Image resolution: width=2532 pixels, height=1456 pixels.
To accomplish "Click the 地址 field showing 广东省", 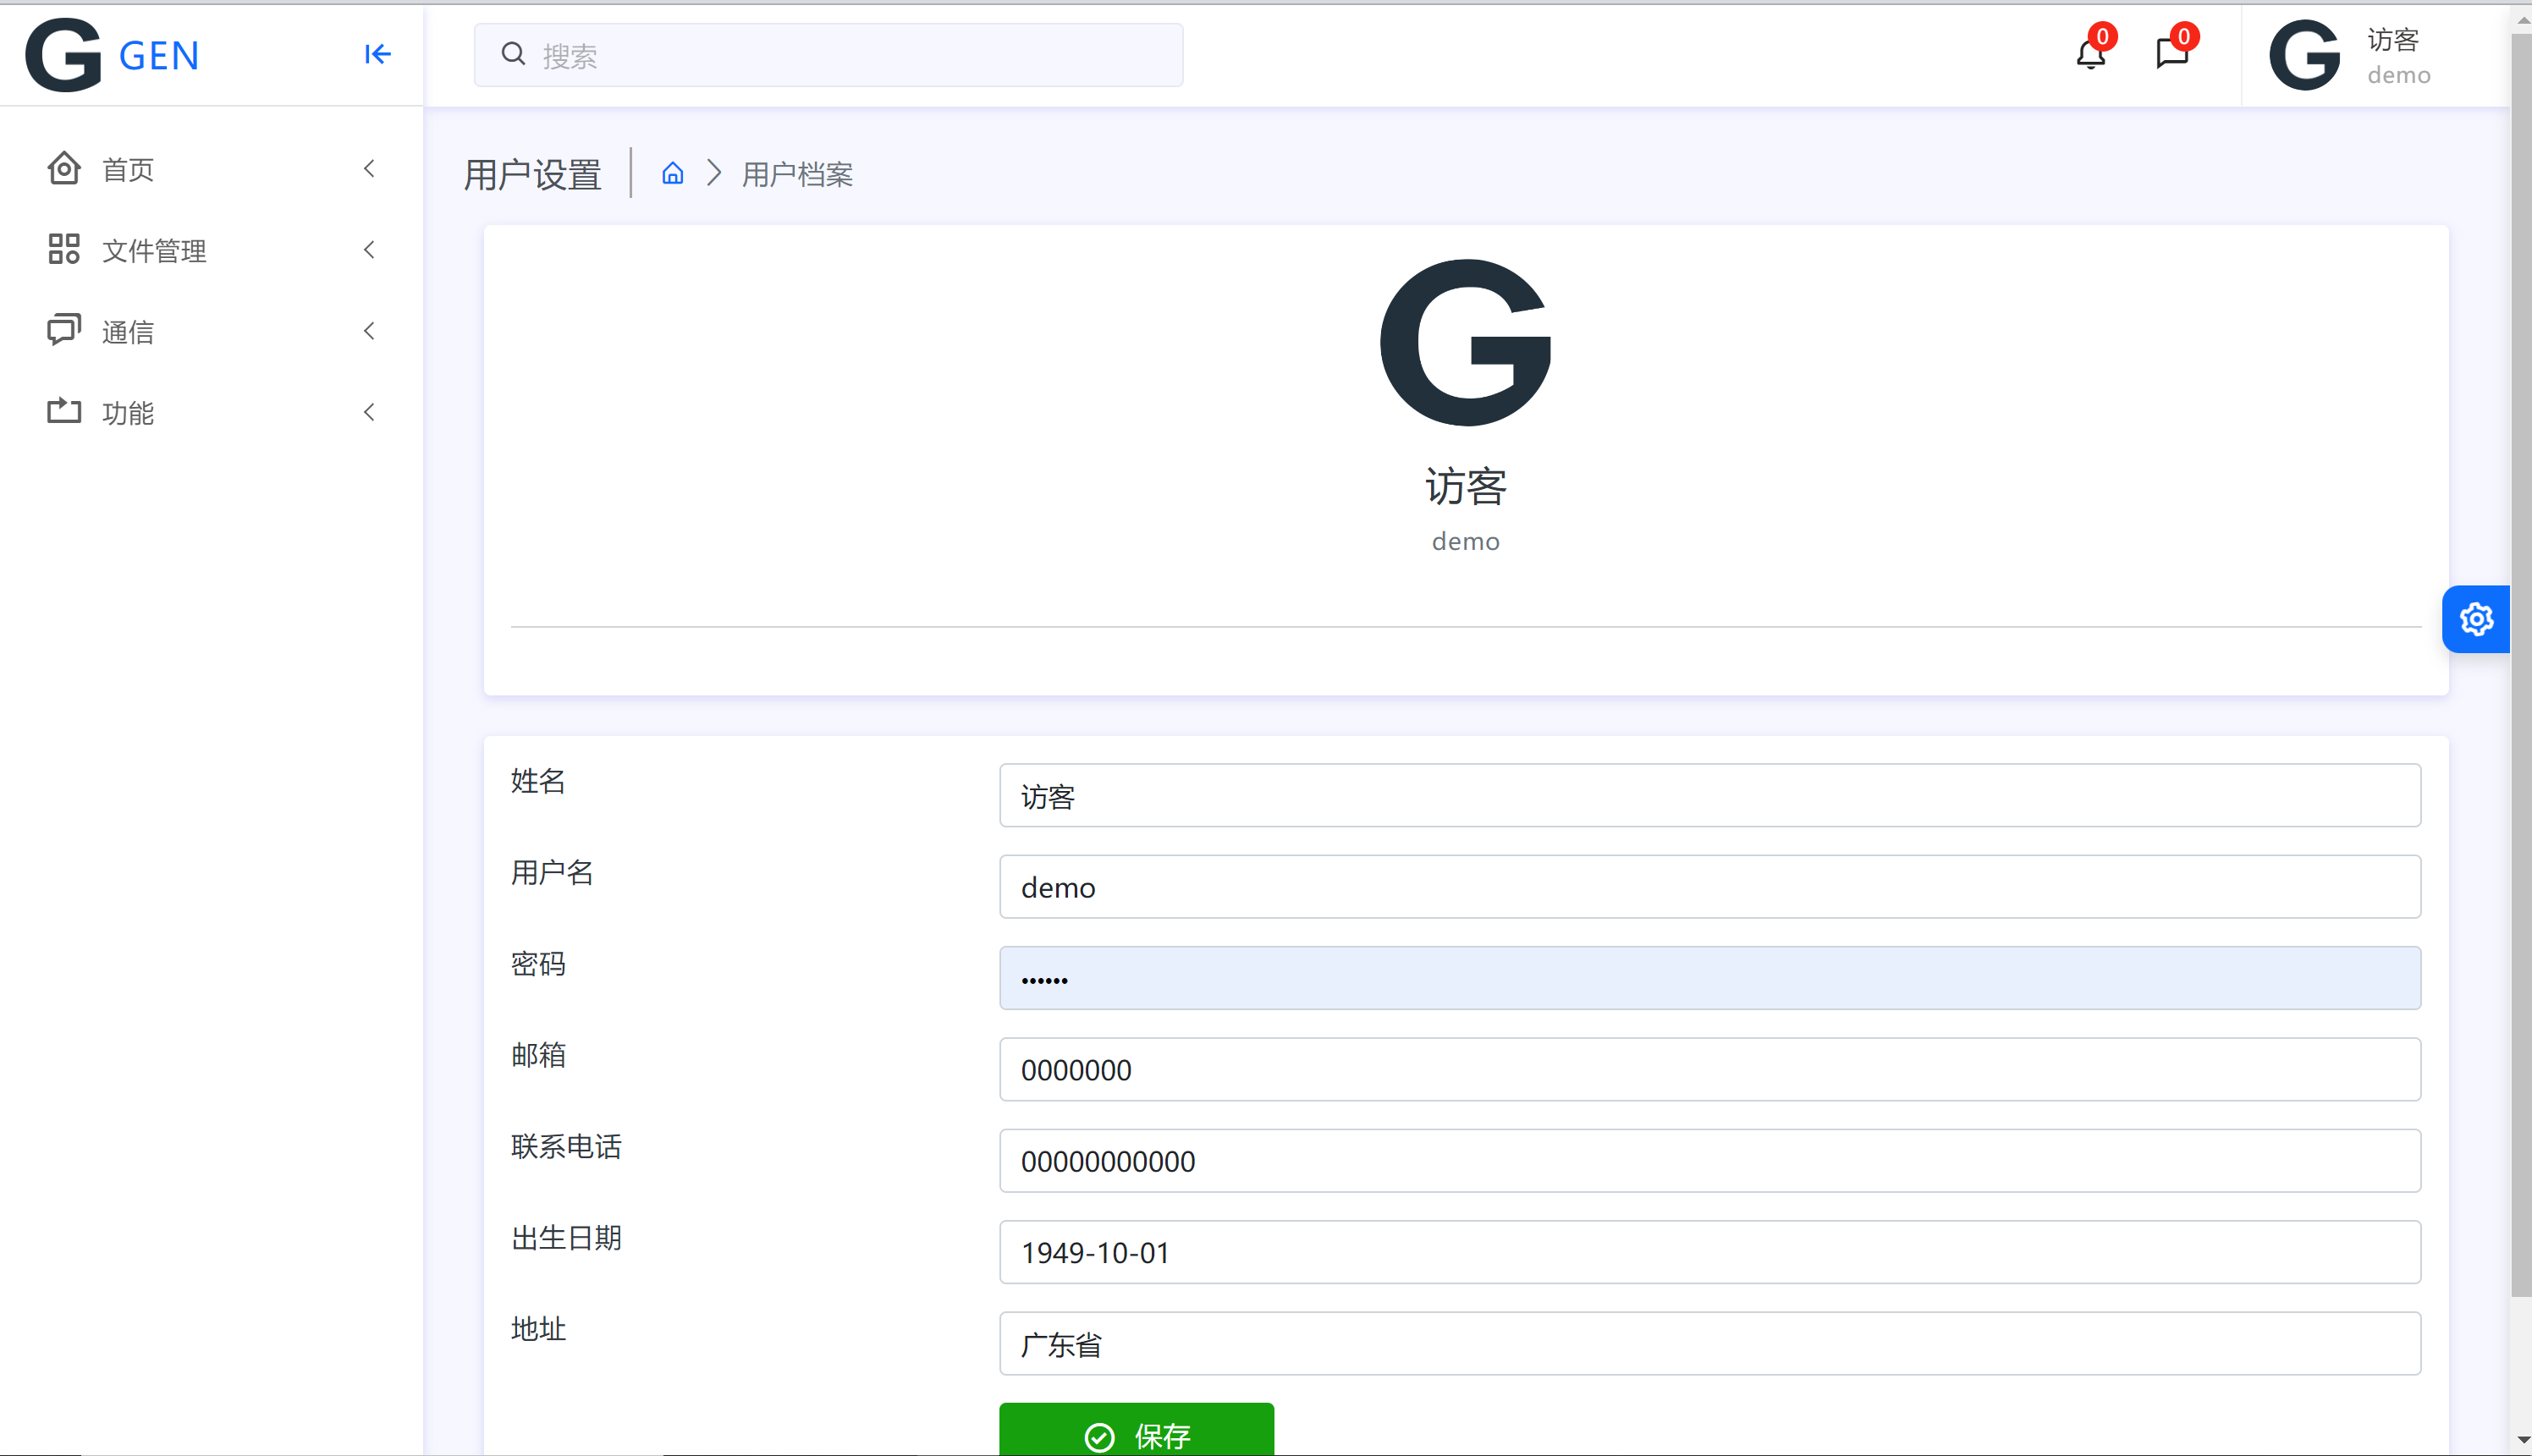I will pyautogui.click(x=1709, y=1343).
